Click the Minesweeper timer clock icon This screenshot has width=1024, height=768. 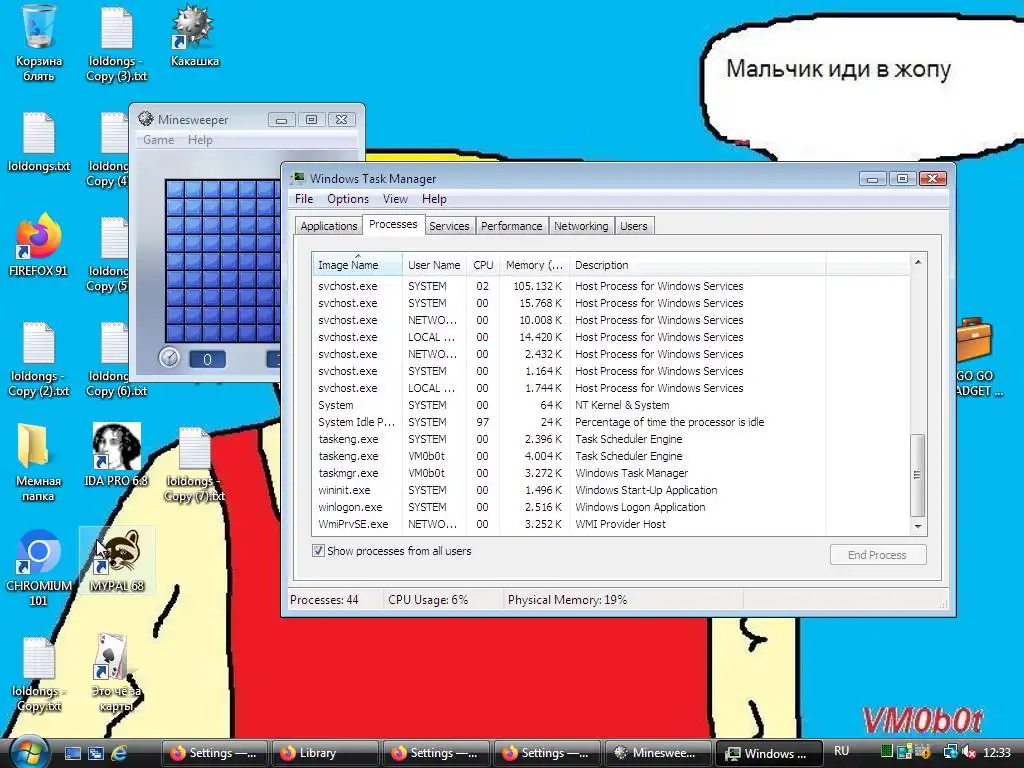point(169,357)
